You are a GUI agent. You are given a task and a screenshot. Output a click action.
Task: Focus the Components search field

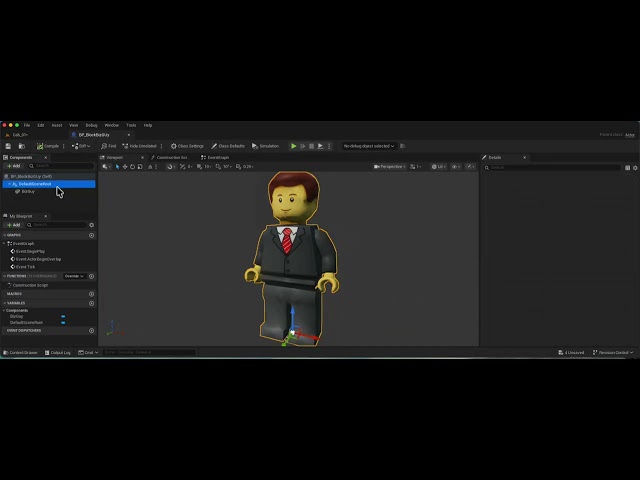coord(61,166)
